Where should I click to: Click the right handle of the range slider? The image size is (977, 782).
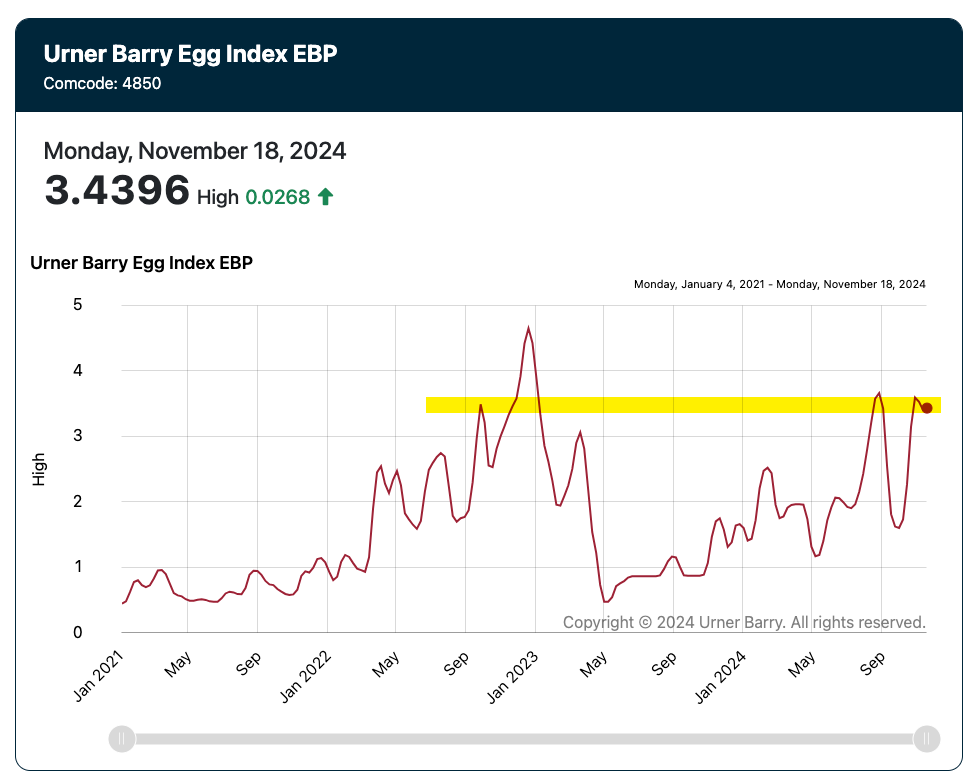[x=926, y=739]
